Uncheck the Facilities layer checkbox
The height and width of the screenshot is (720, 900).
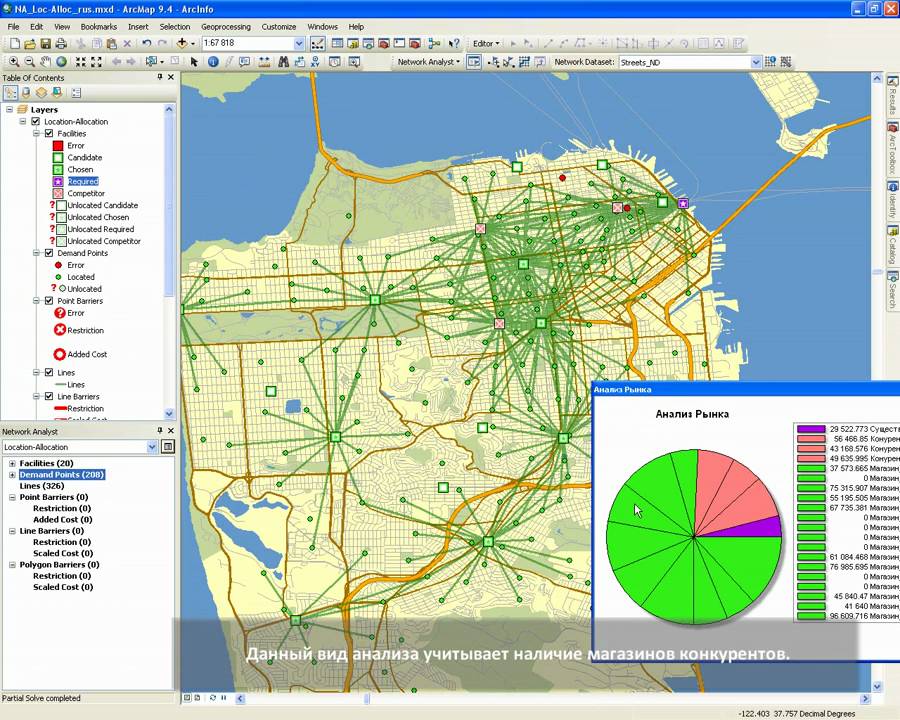49,133
